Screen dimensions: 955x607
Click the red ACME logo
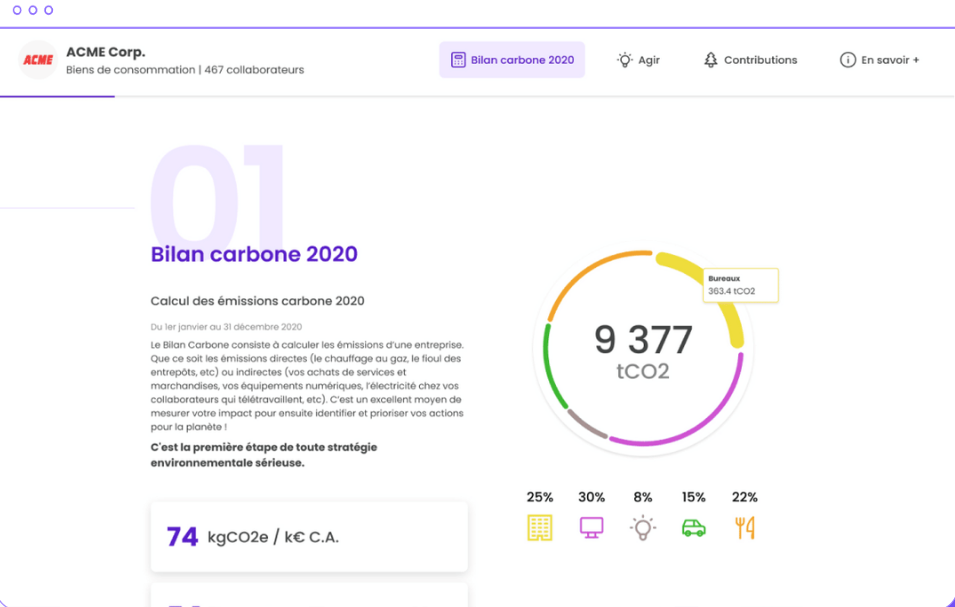click(x=37, y=59)
